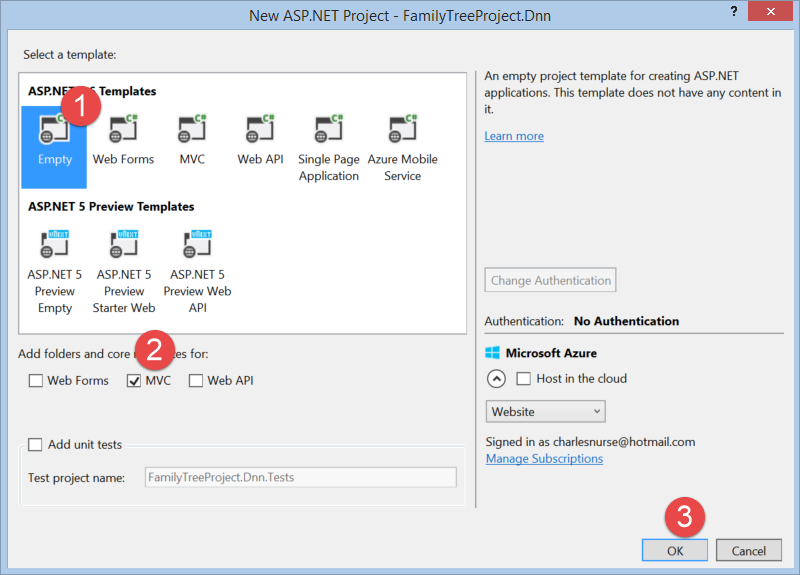800x575 pixels.
Task: Open the Learn more link
Action: (x=514, y=136)
